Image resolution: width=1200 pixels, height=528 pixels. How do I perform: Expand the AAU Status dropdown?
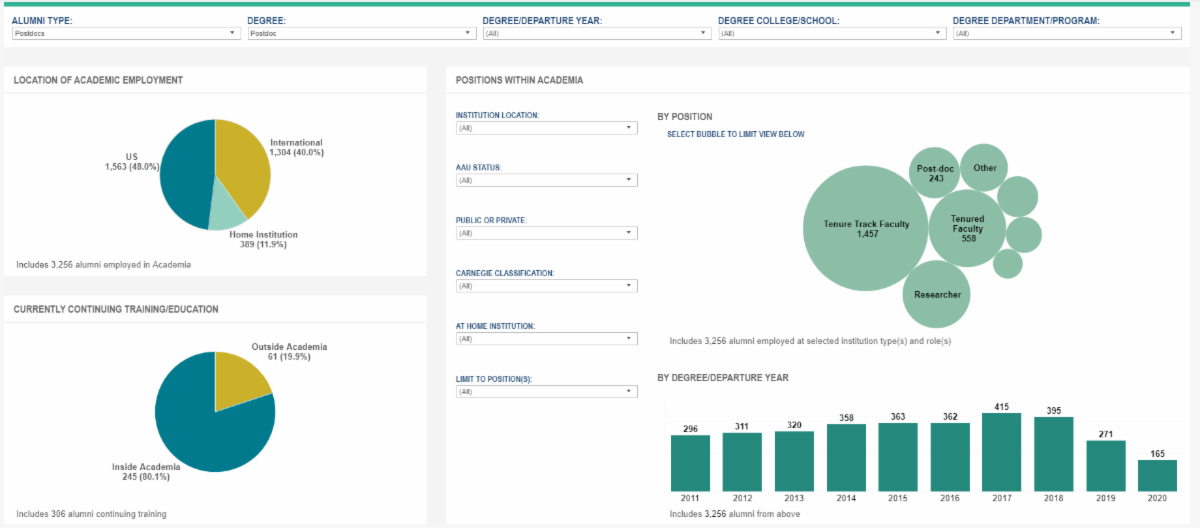tap(546, 180)
